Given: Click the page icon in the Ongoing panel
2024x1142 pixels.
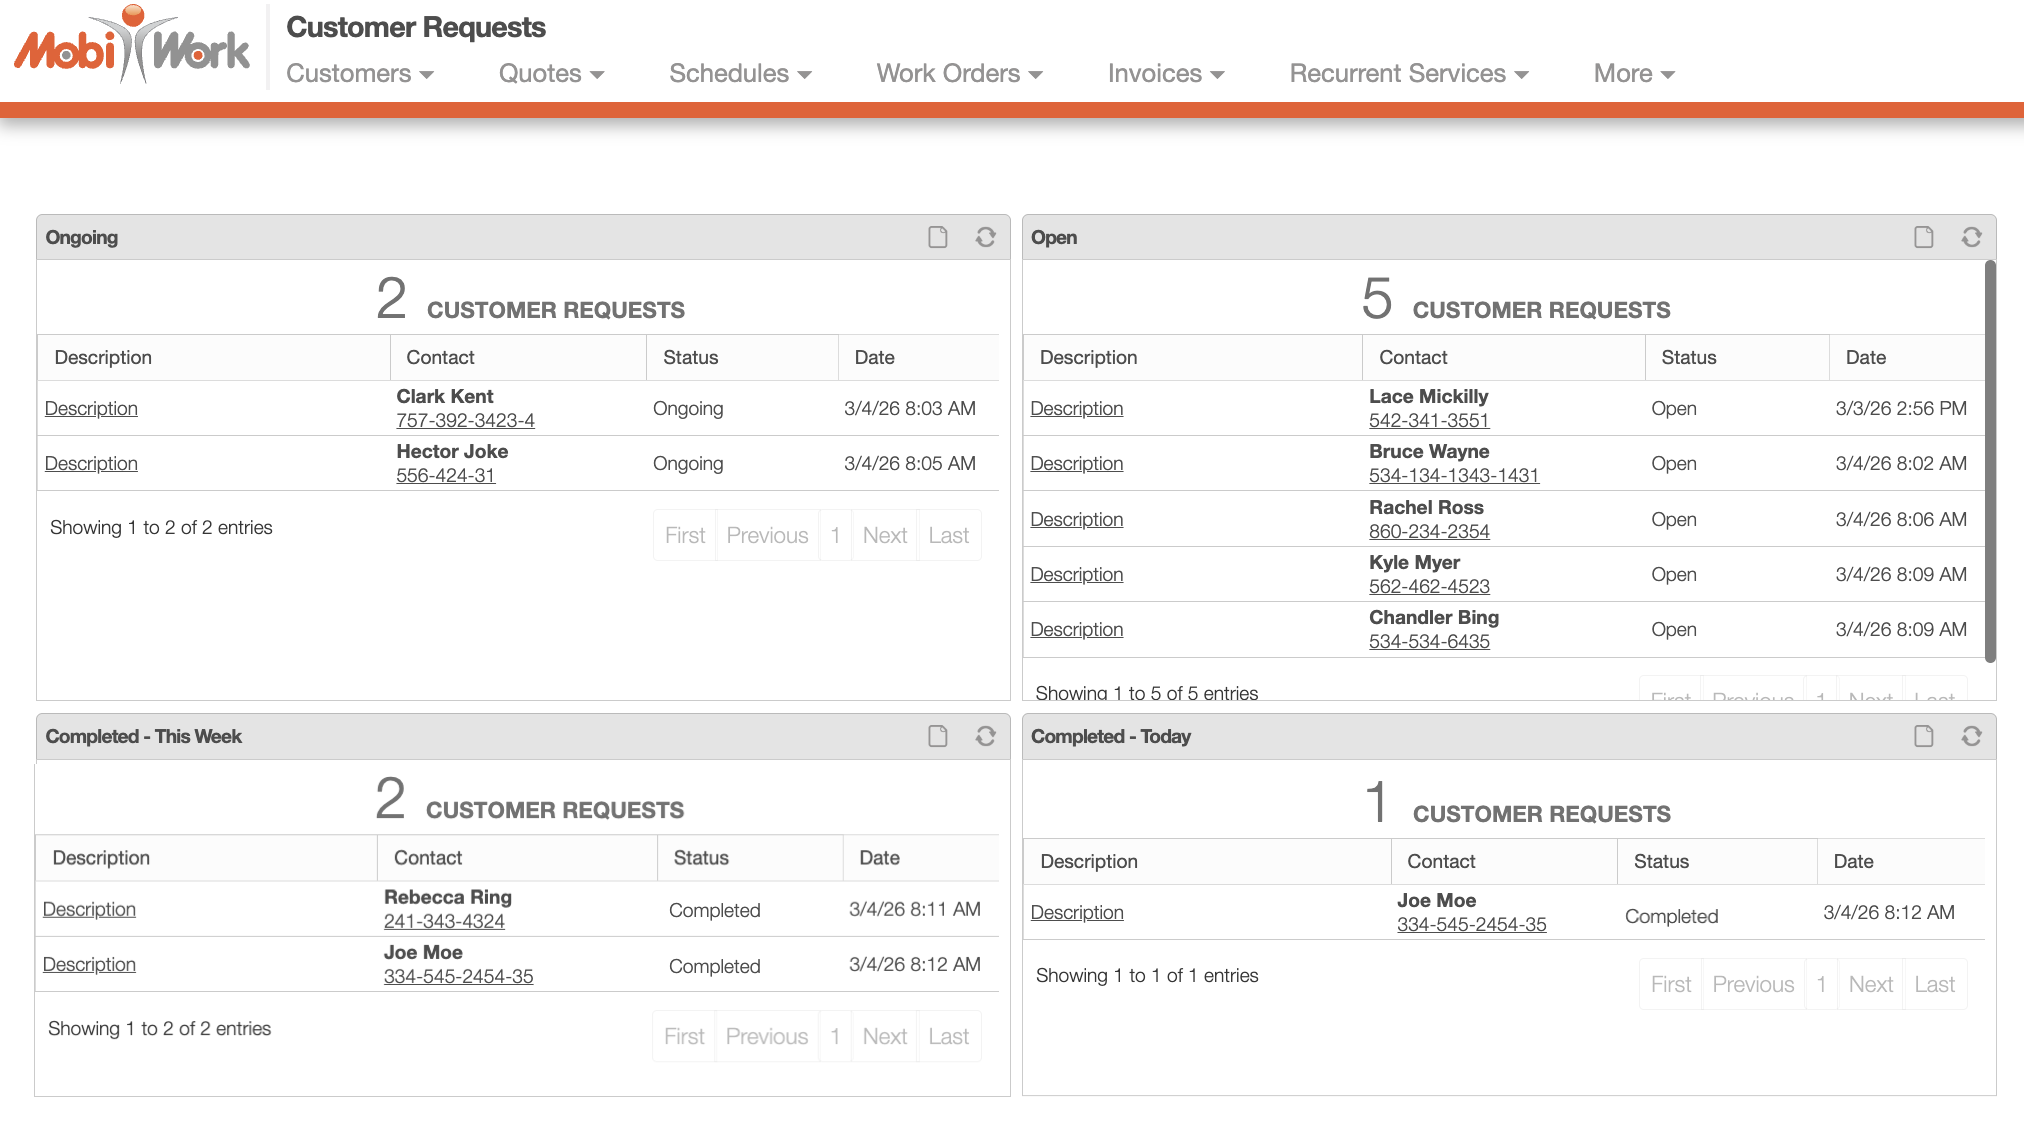Looking at the screenshot, I should click(x=938, y=237).
